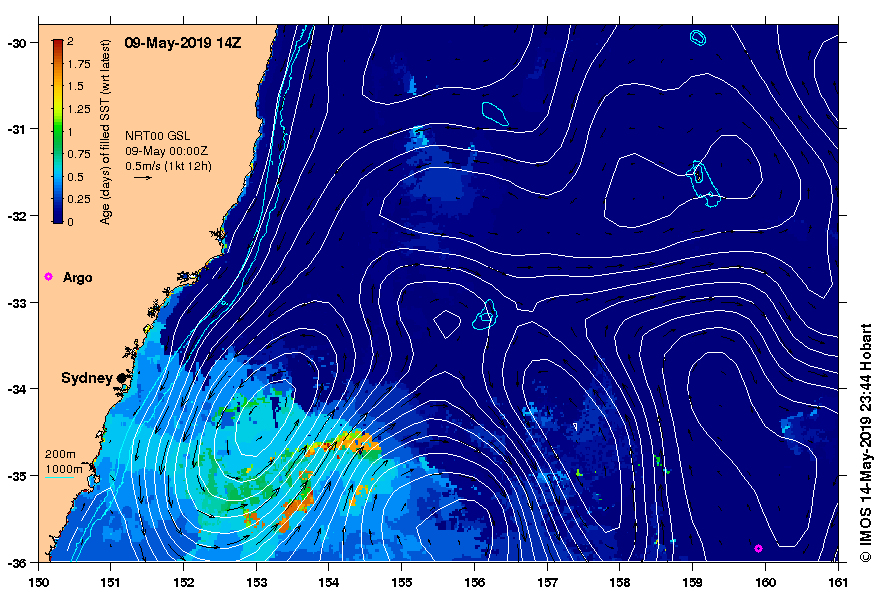Click the velocity scale reference arrow
This screenshot has width=879, height=600.
tap(143, 178)
